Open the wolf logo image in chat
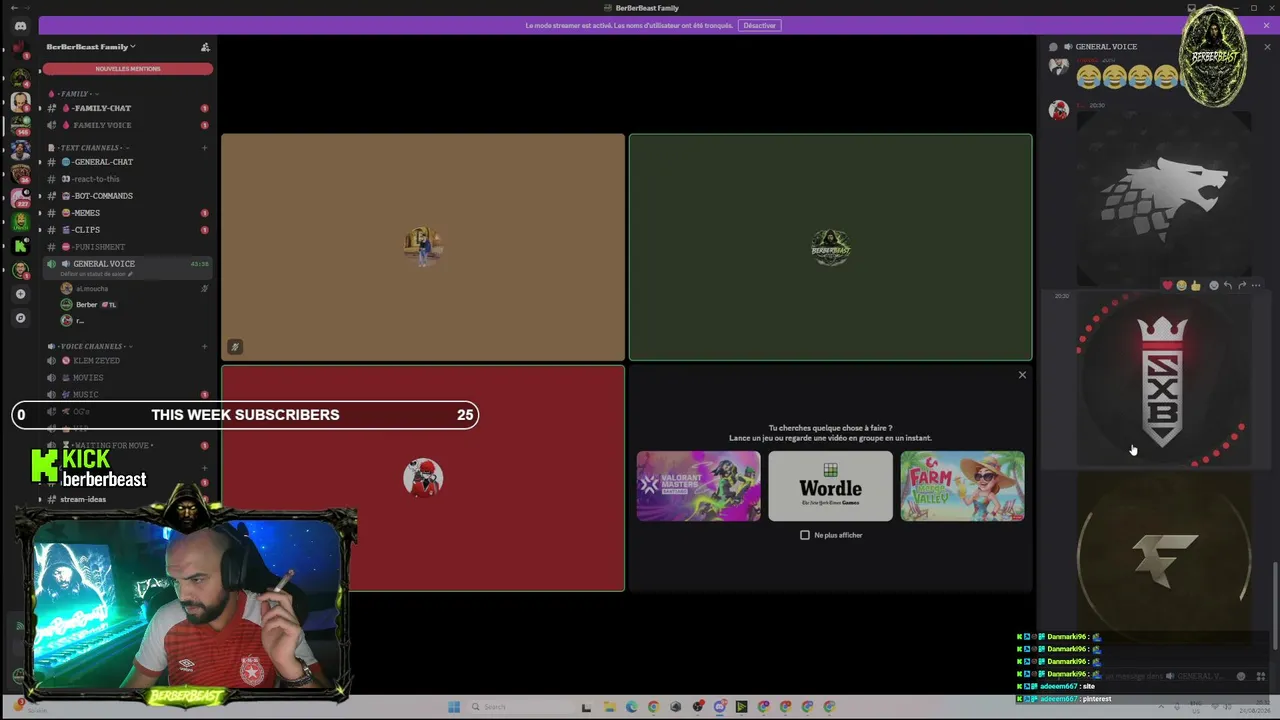 click(x=1164, y=198)
